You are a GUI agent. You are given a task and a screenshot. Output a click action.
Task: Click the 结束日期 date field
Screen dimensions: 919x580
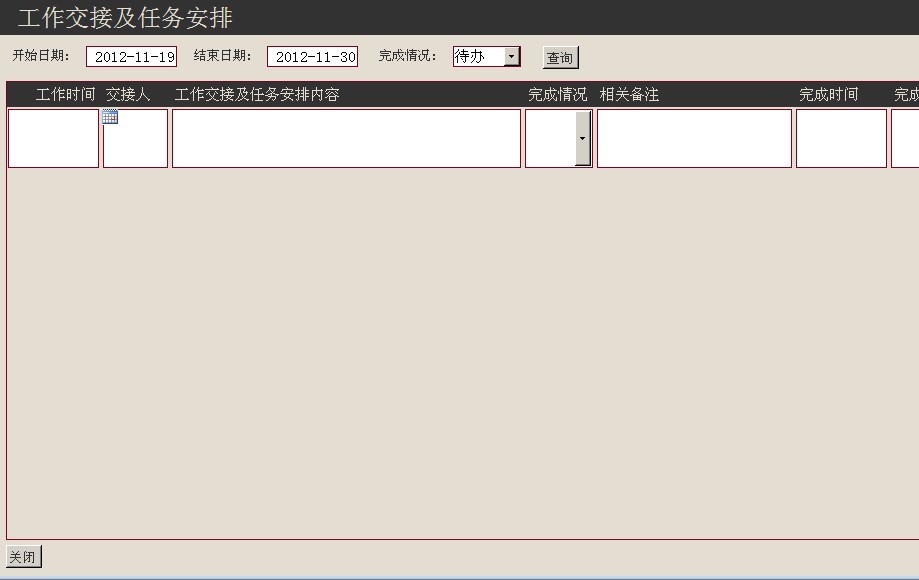312,57
